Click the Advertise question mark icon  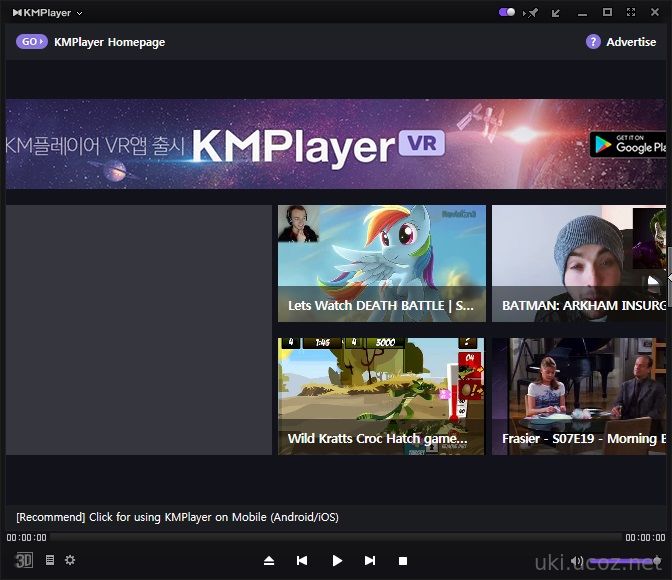click(x=593, y=42)
